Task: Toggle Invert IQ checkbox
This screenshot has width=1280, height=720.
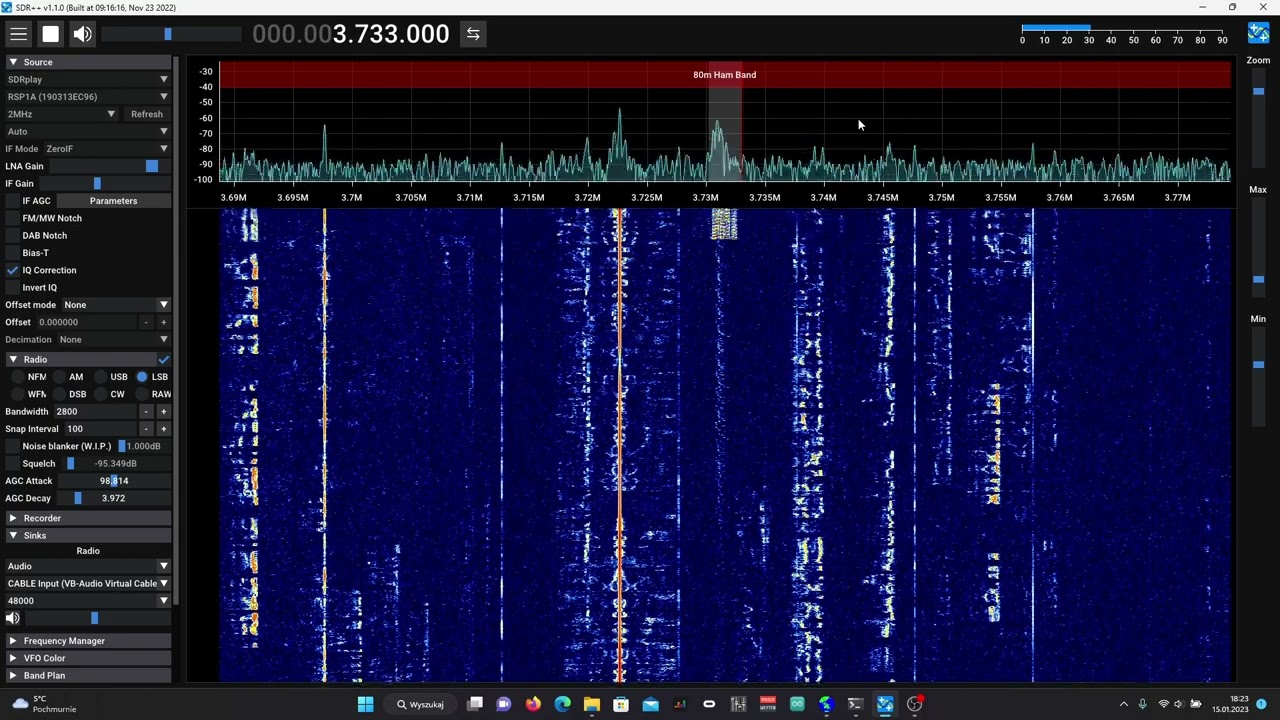Action: [13, 287]
